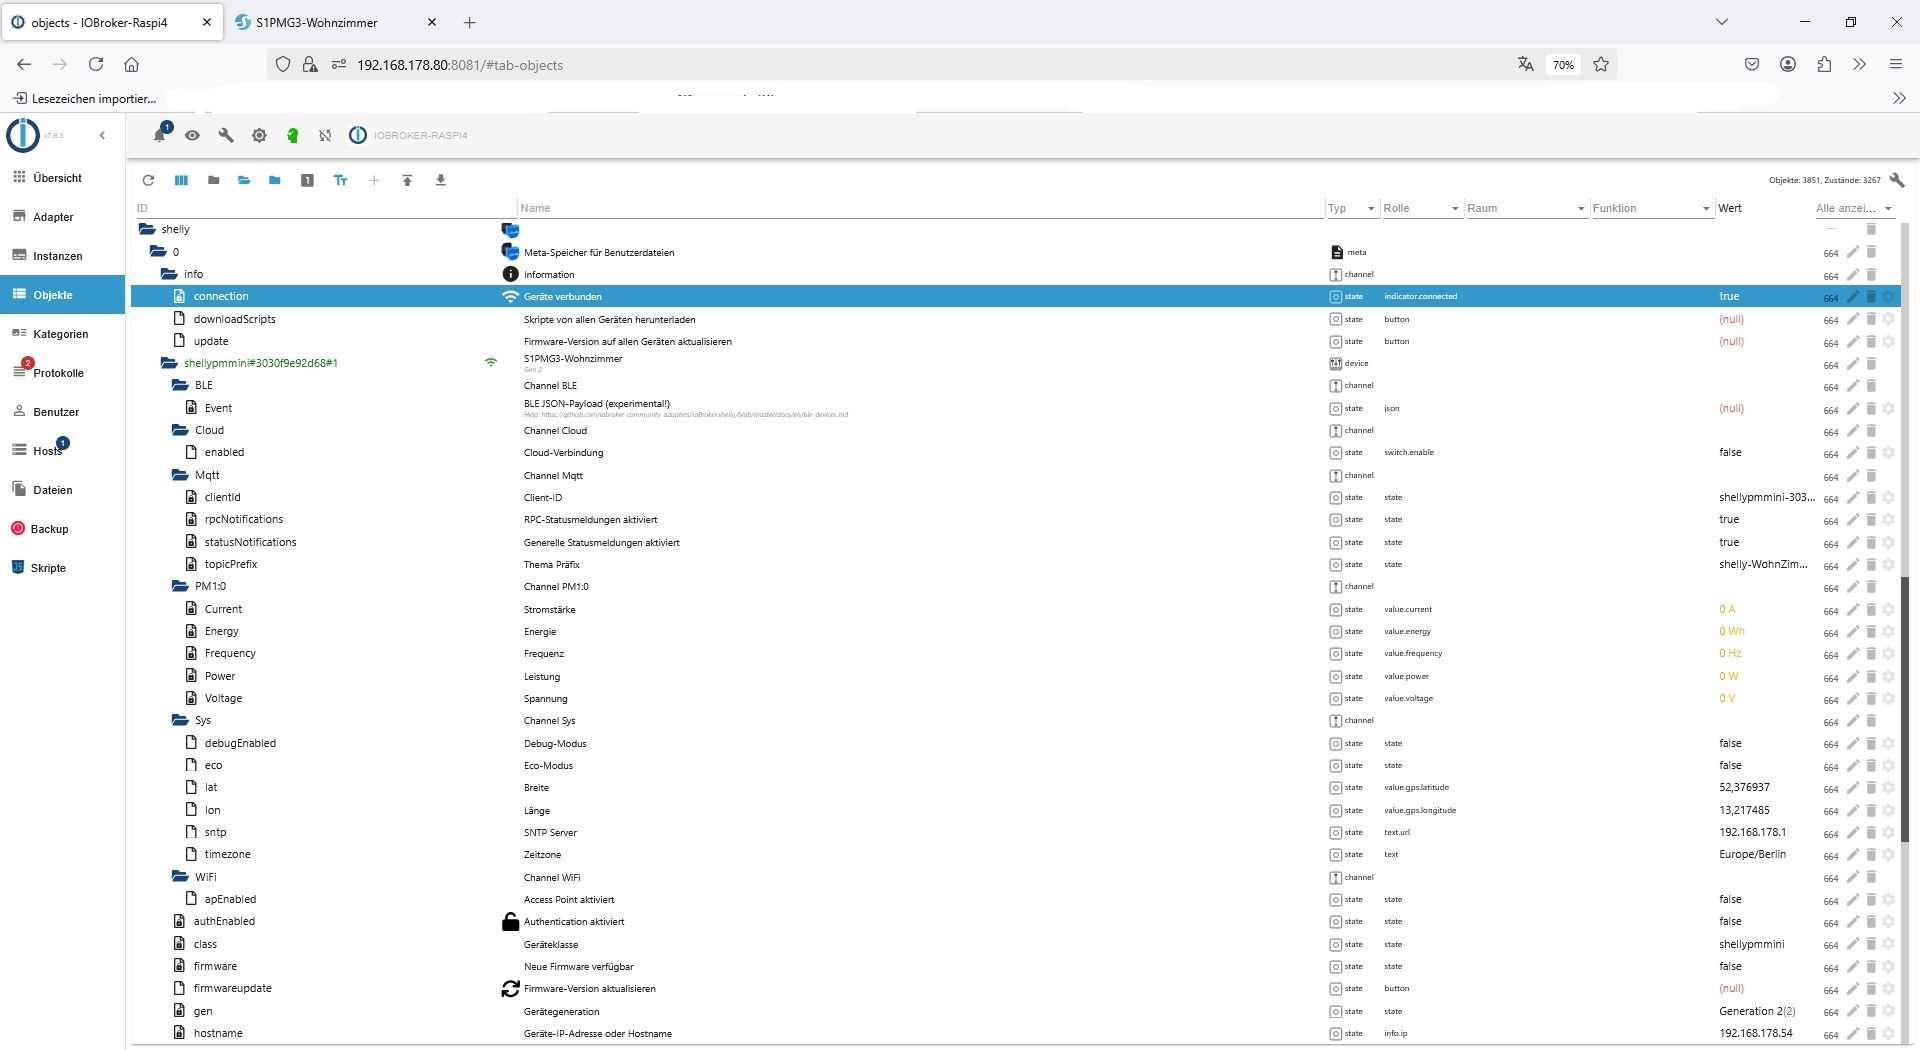1920x1050 pixels.
Task: Bookmark this page with star icon
Action: click(1601, 65)
